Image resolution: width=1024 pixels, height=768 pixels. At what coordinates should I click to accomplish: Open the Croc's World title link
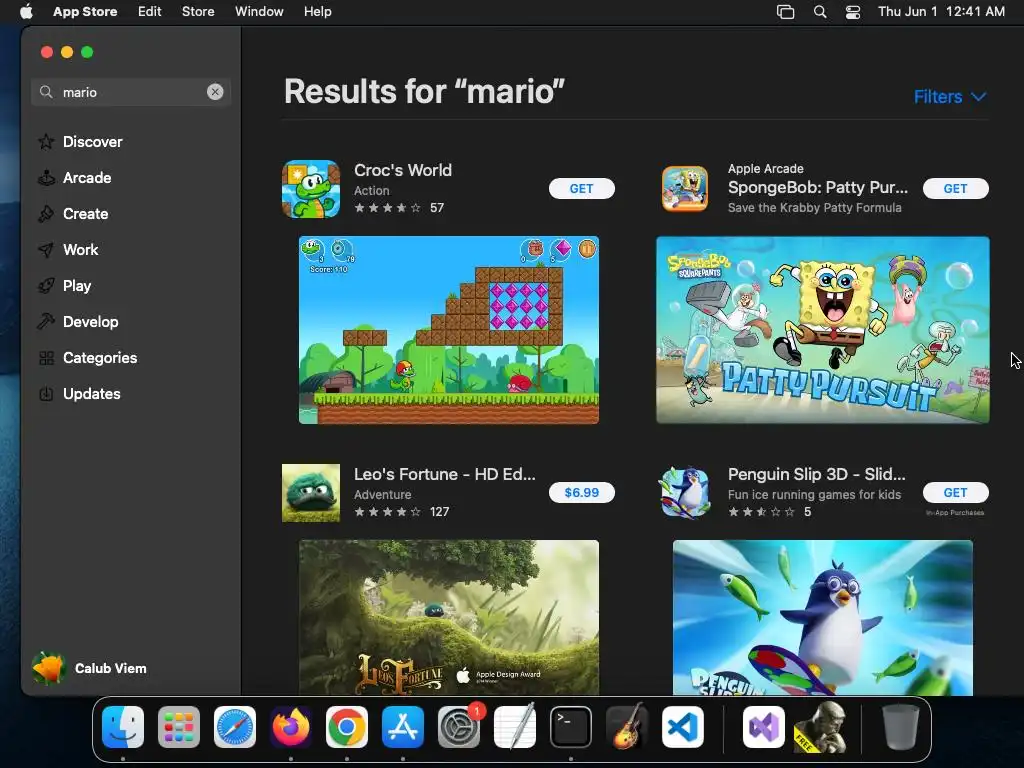[403, 170]
